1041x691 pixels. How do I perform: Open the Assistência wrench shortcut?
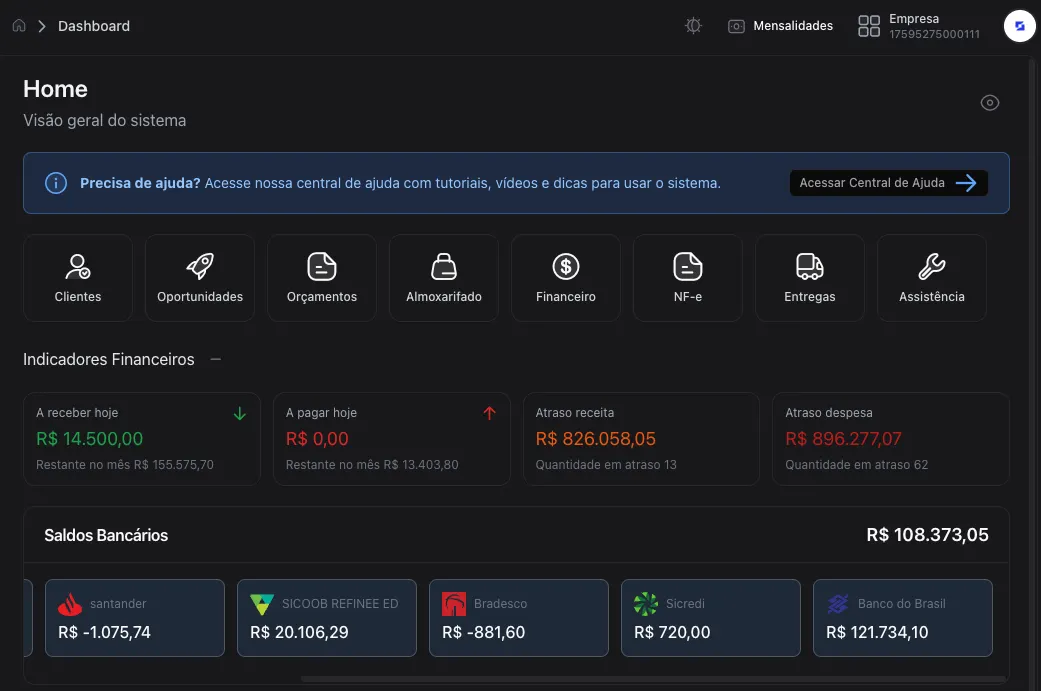tap(932, 278)
